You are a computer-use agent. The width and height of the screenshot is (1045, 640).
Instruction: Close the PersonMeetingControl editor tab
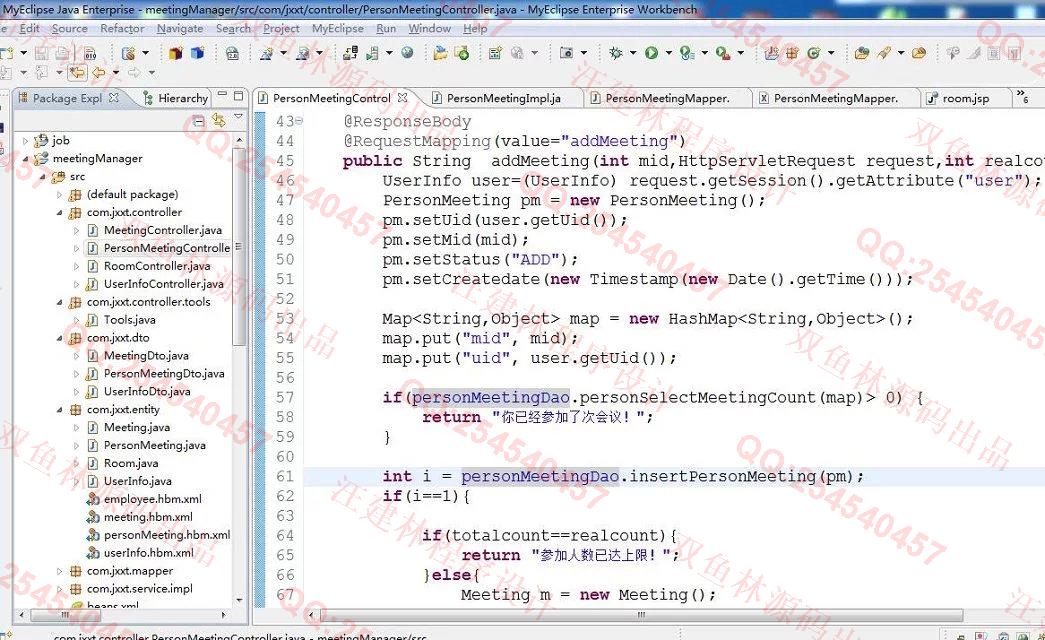[x=403, y=97]
